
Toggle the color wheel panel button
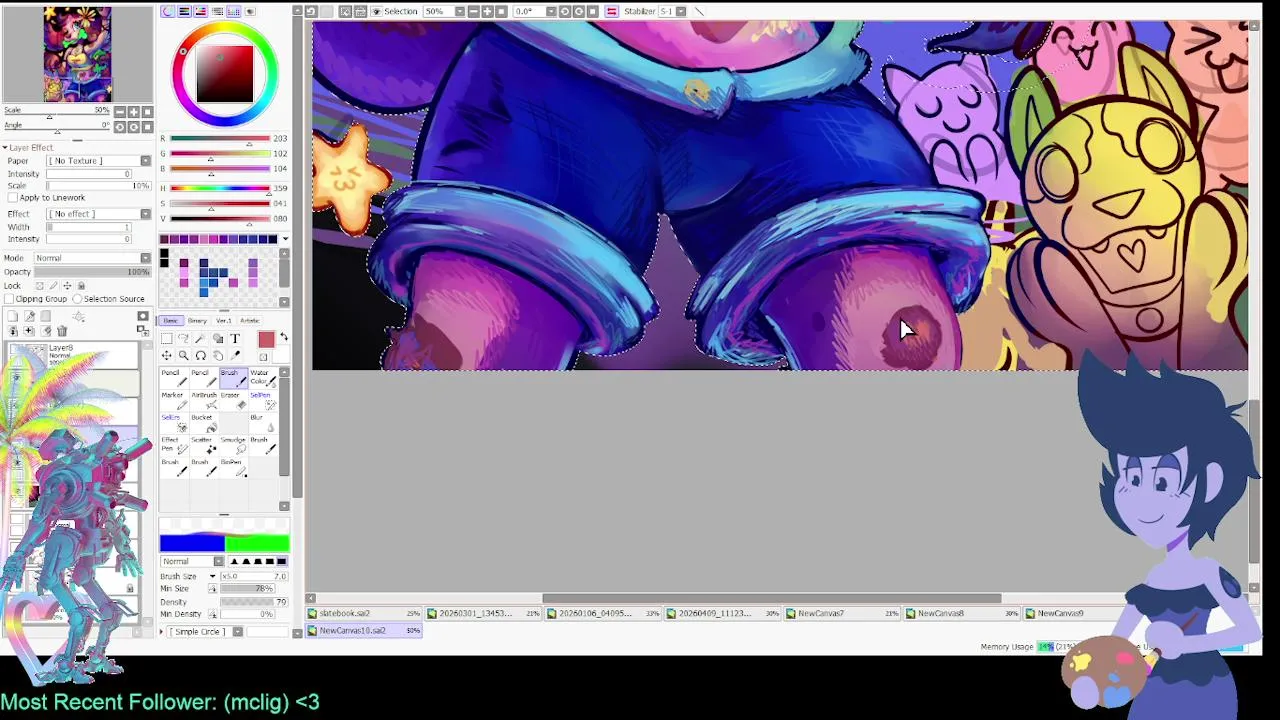[x=168, y=11]
